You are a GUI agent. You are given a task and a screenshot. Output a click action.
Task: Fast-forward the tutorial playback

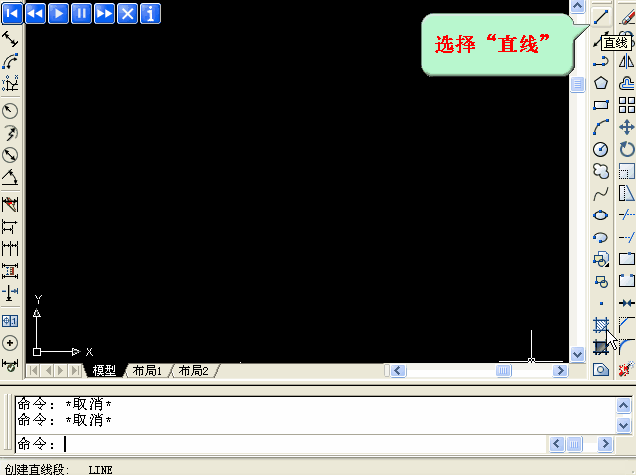pos(104,14)
